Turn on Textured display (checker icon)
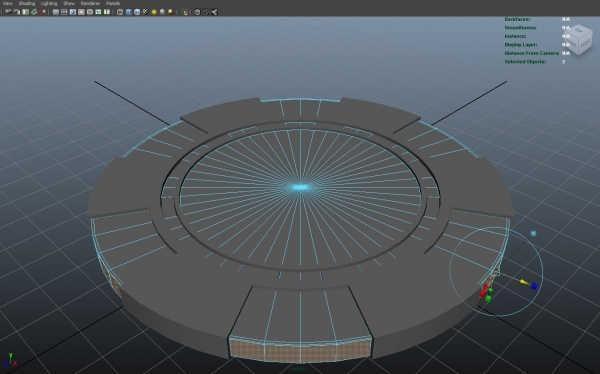The width and height of the screenshot is (600, 374). pos(145,12)
